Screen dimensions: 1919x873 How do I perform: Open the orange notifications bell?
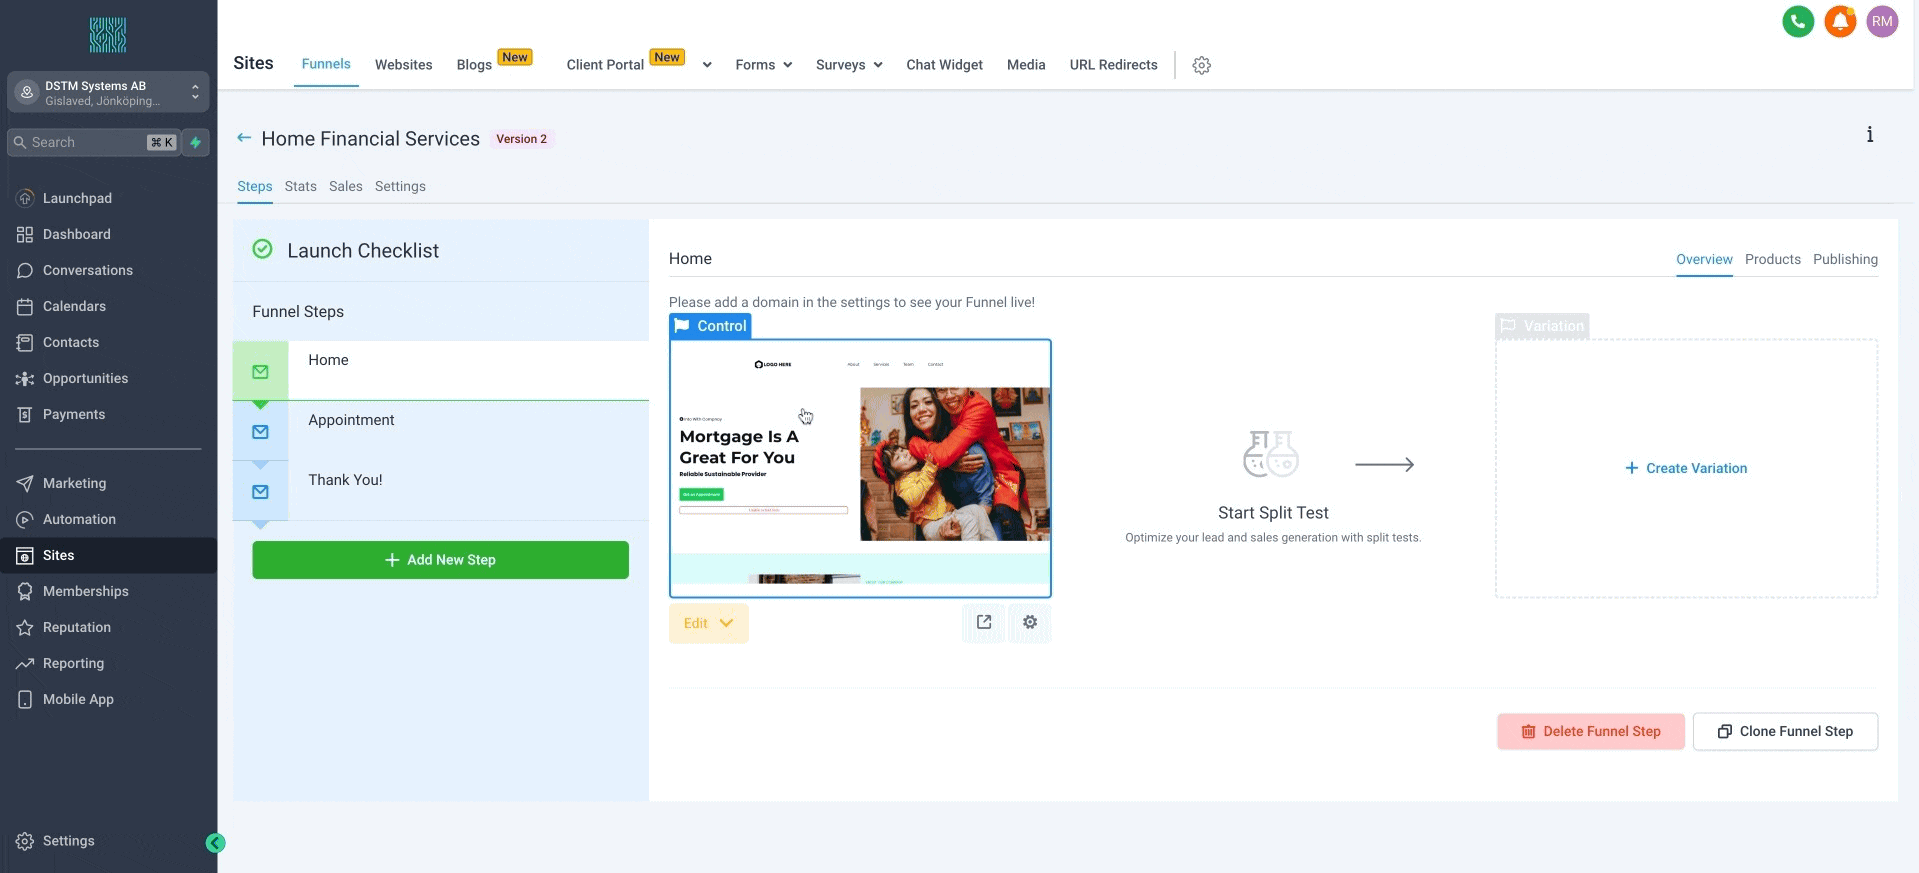click(x=1840, y=21)
